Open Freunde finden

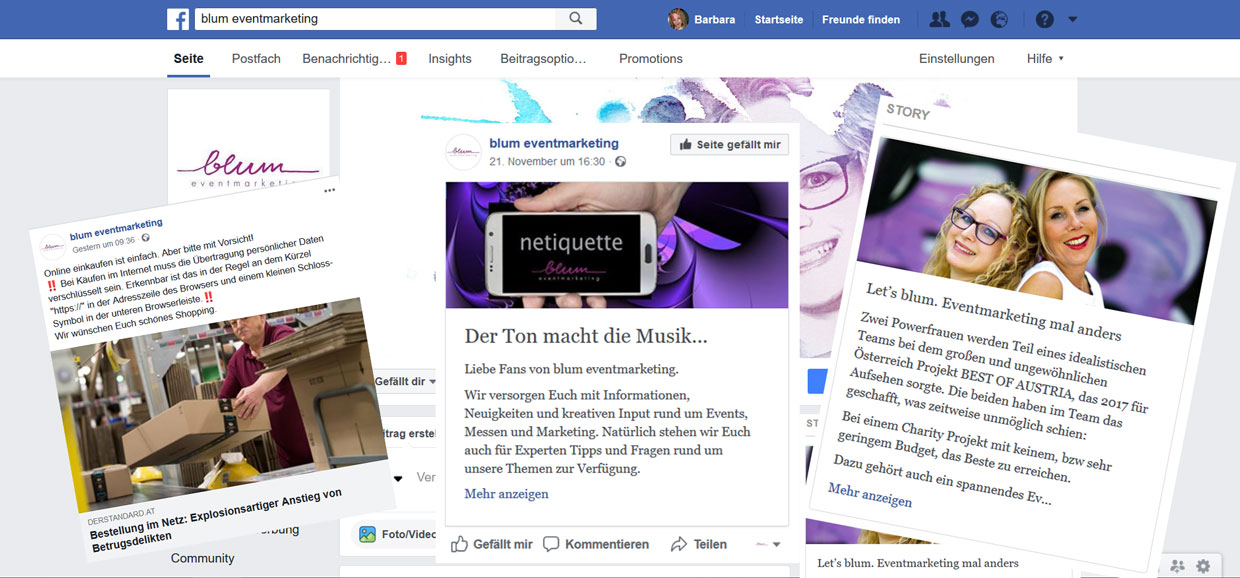click(x=861, y=19)
